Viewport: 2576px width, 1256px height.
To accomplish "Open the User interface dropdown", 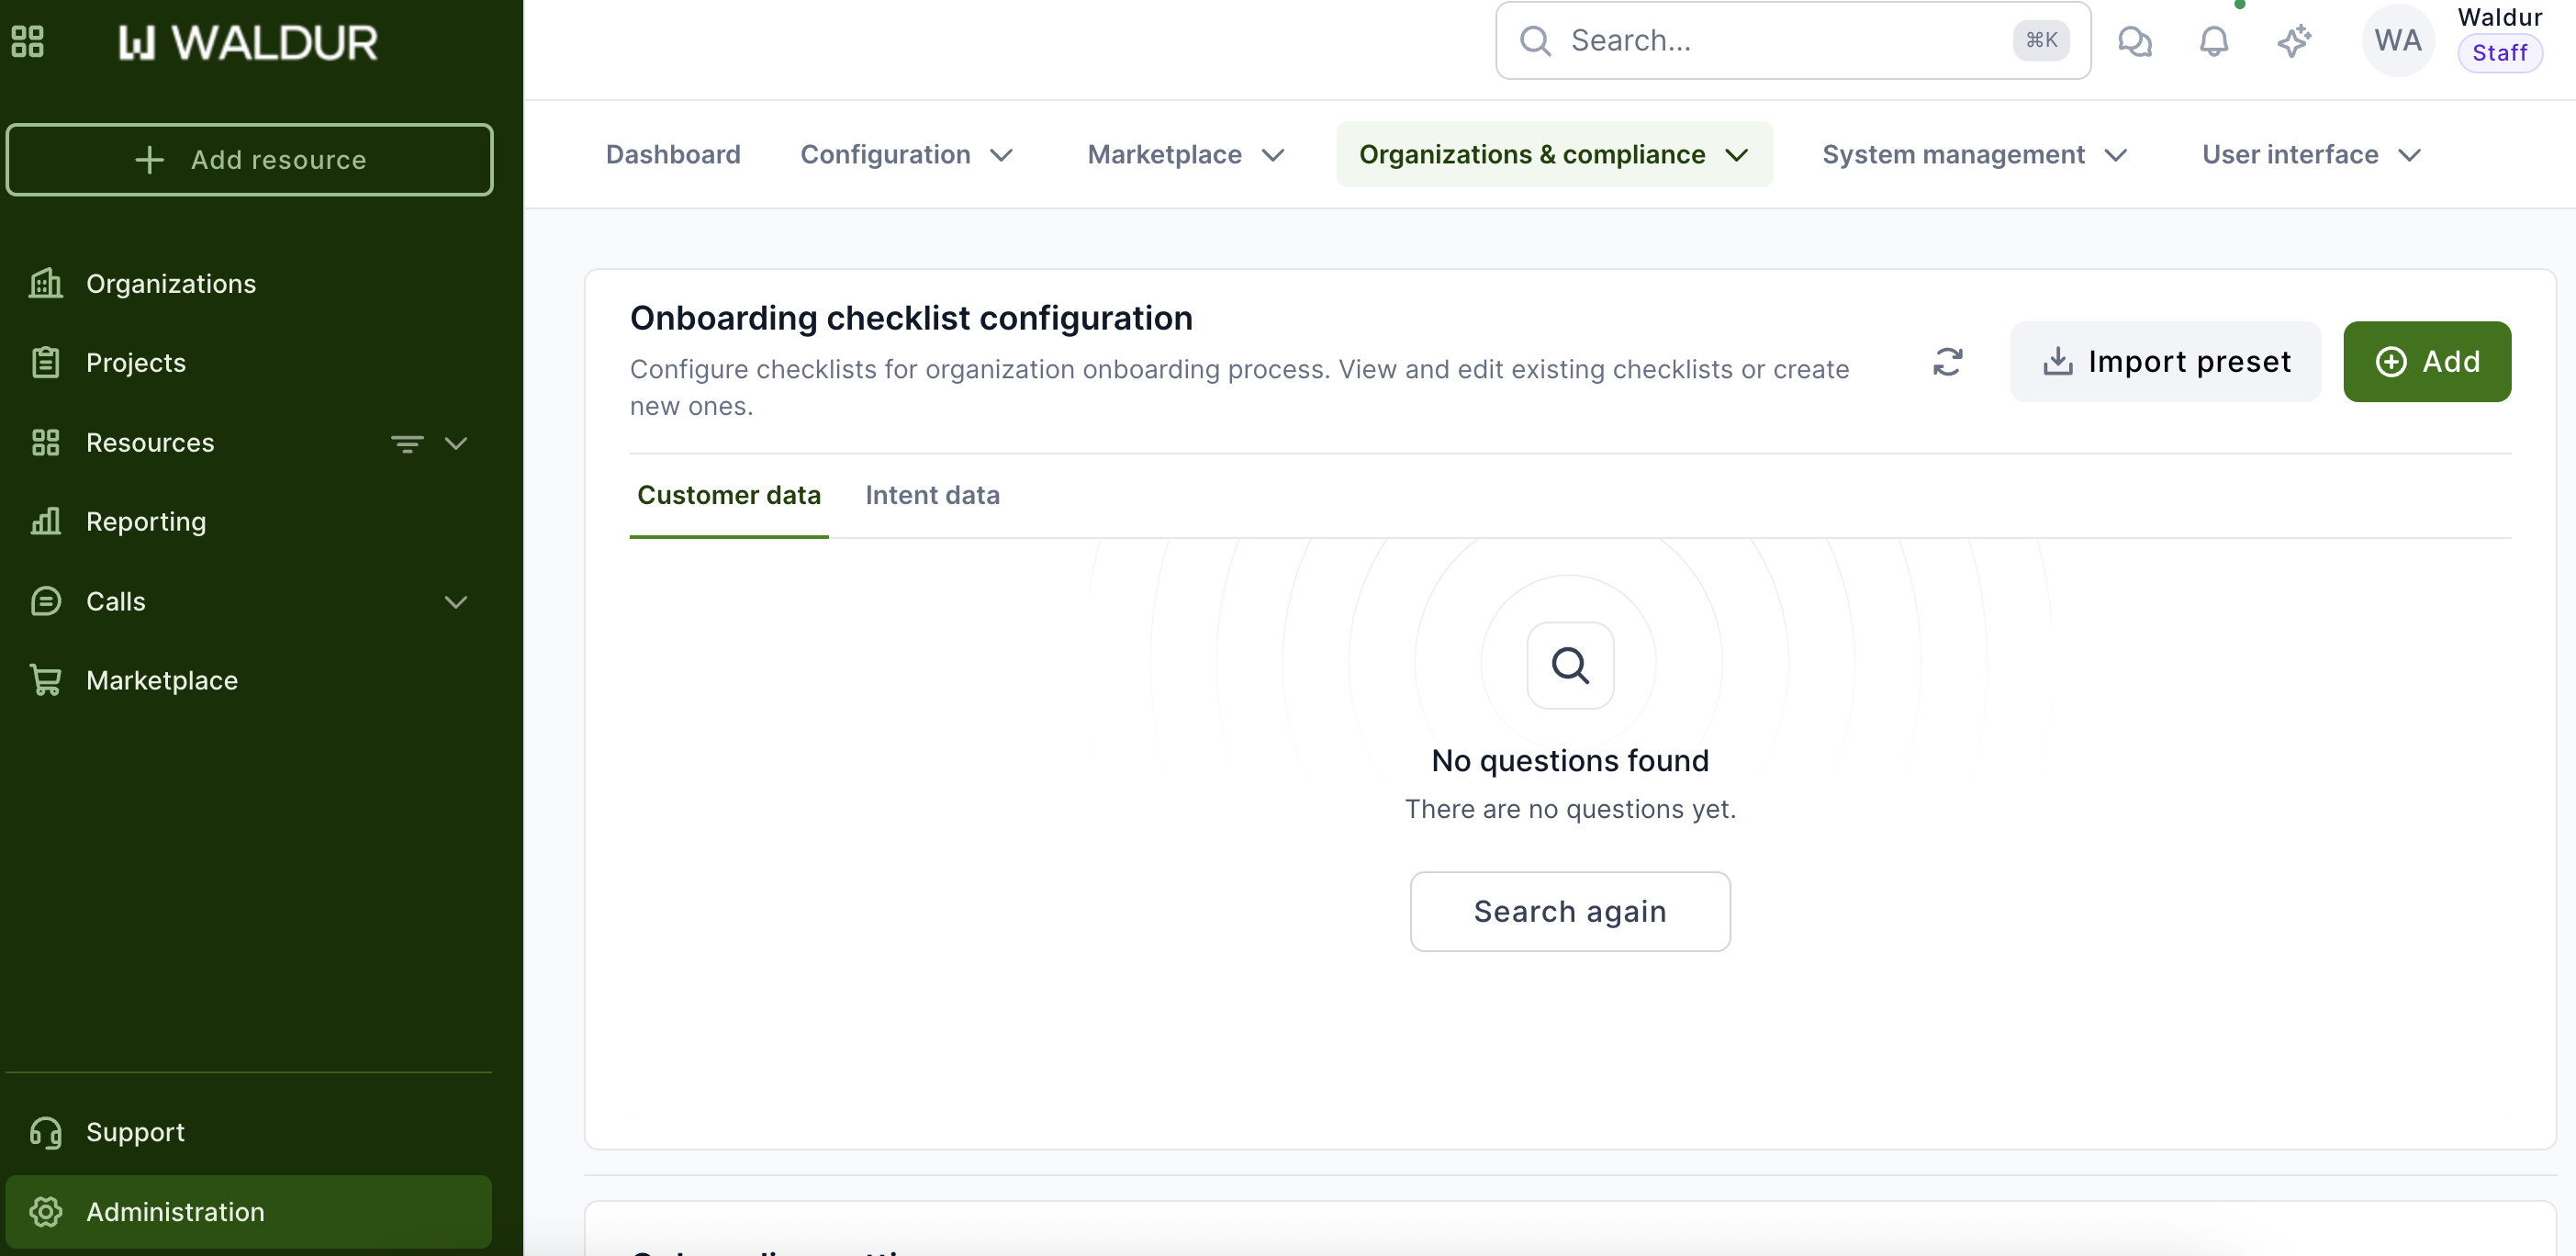I will (2310, 155).
